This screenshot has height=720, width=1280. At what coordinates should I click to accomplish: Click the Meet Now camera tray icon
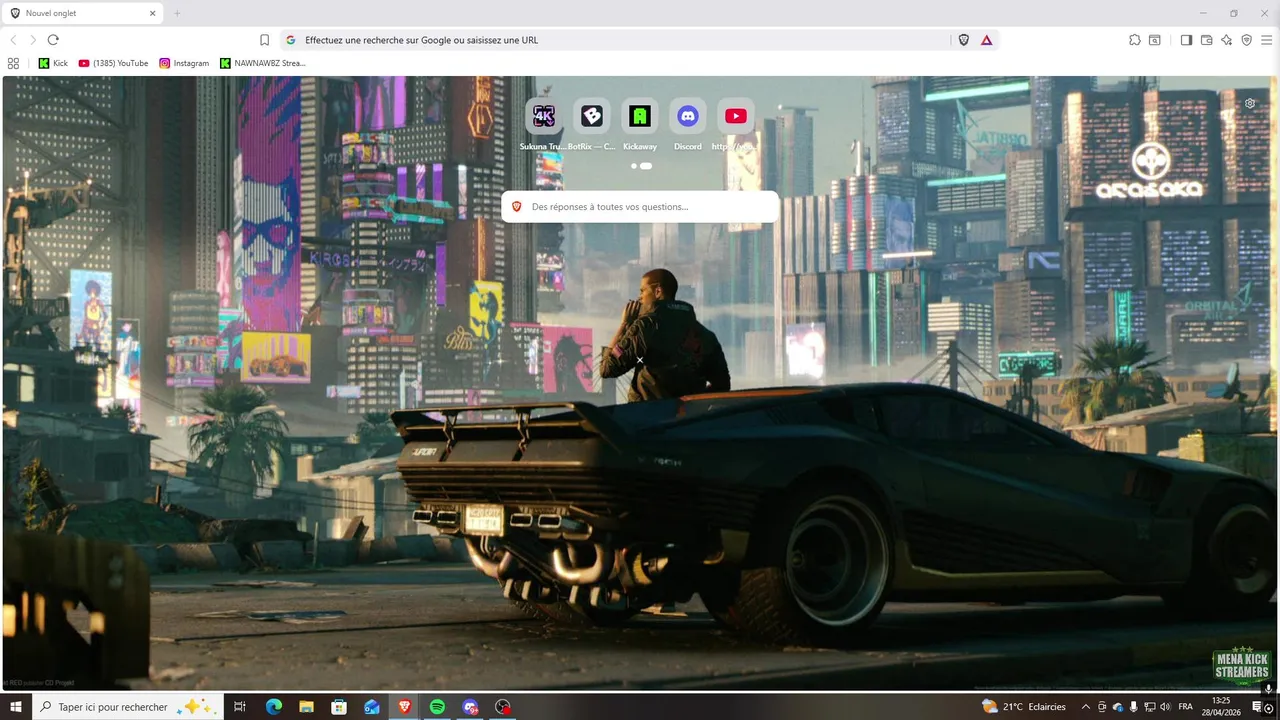coord(1103,707)
